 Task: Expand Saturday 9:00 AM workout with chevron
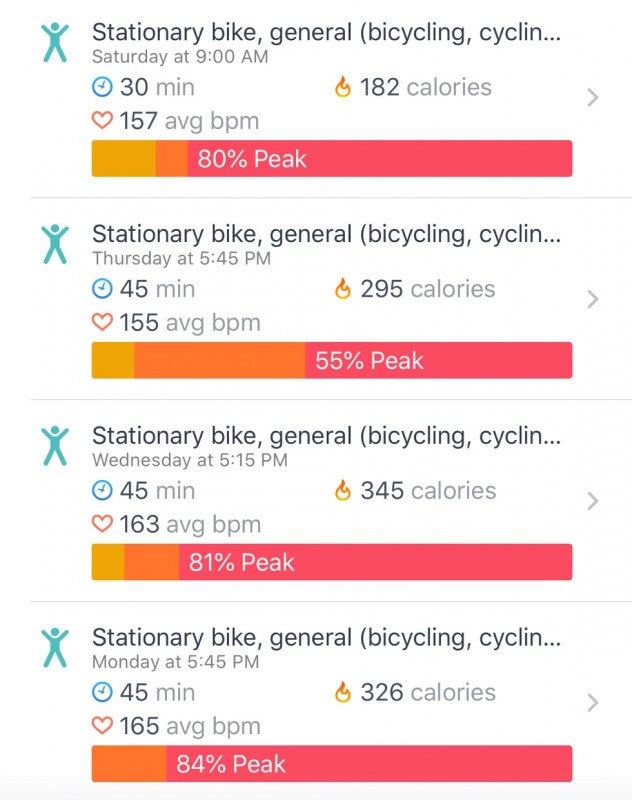tap(592, 97)
